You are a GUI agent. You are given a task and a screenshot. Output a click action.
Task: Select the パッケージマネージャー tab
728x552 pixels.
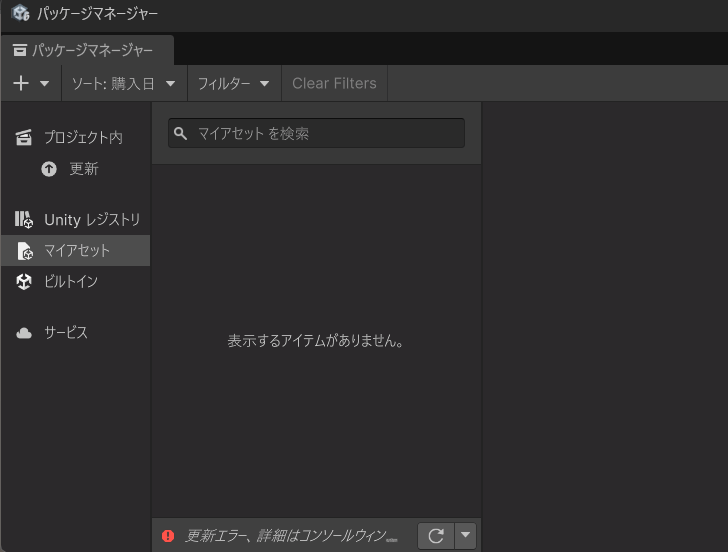click(87, 50)
